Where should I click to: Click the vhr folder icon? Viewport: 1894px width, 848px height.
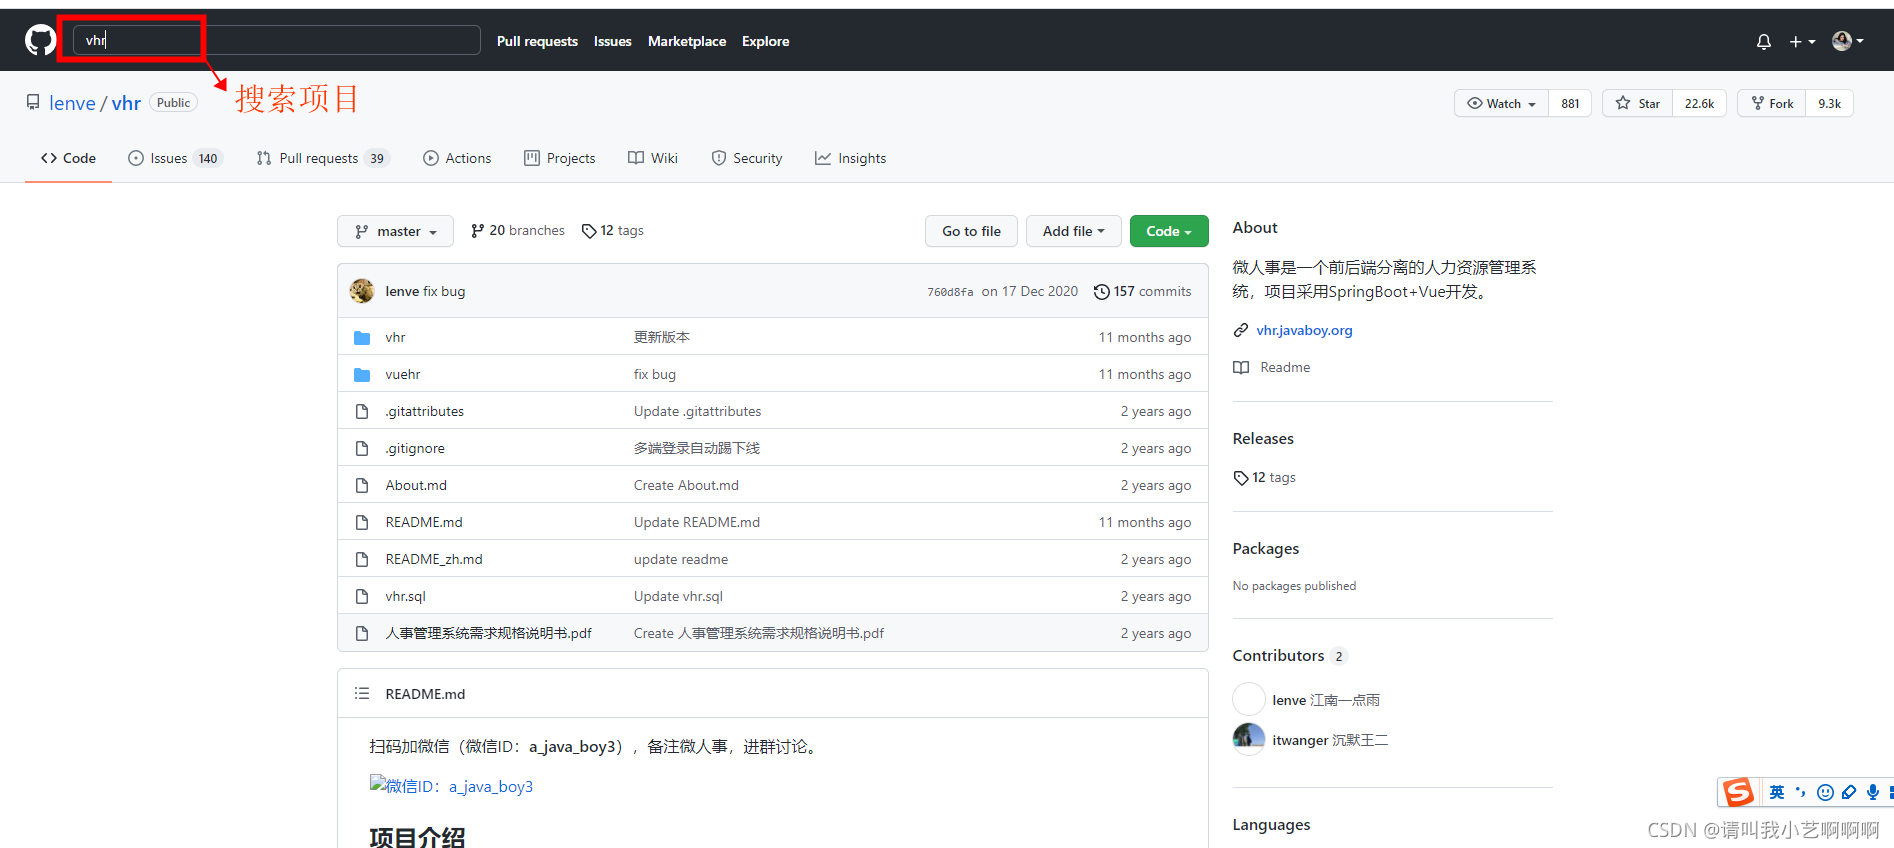(362, 338)
